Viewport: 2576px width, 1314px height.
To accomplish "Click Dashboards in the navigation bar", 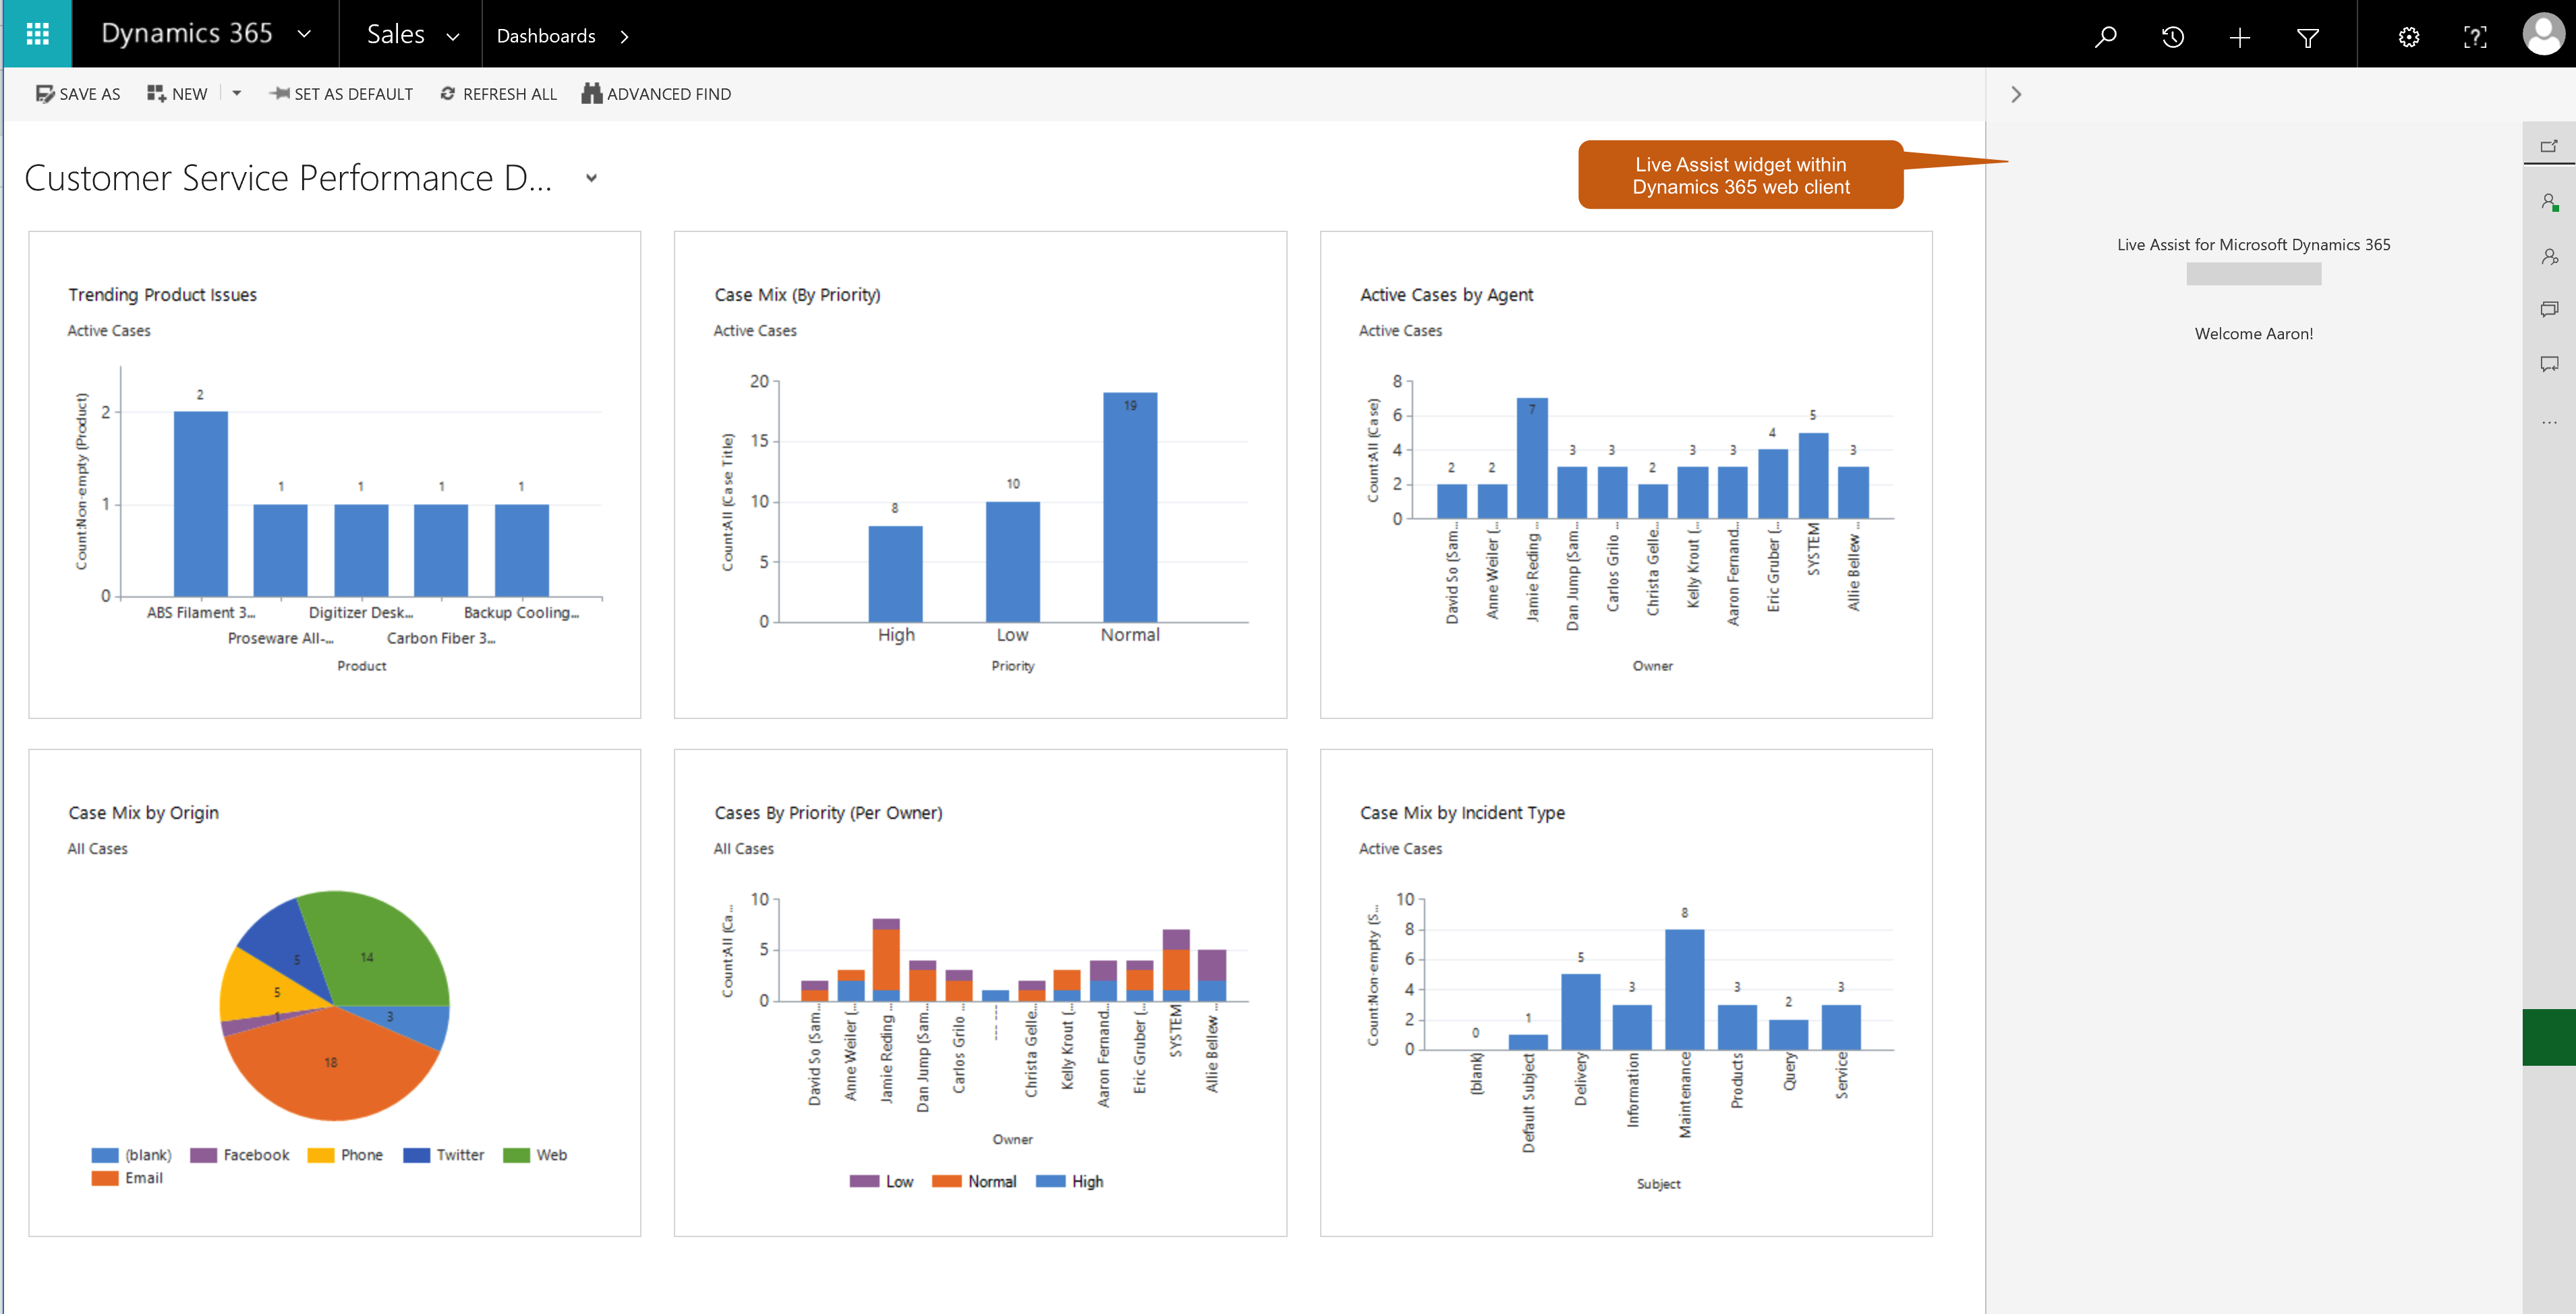I will [x=546, y=36].
